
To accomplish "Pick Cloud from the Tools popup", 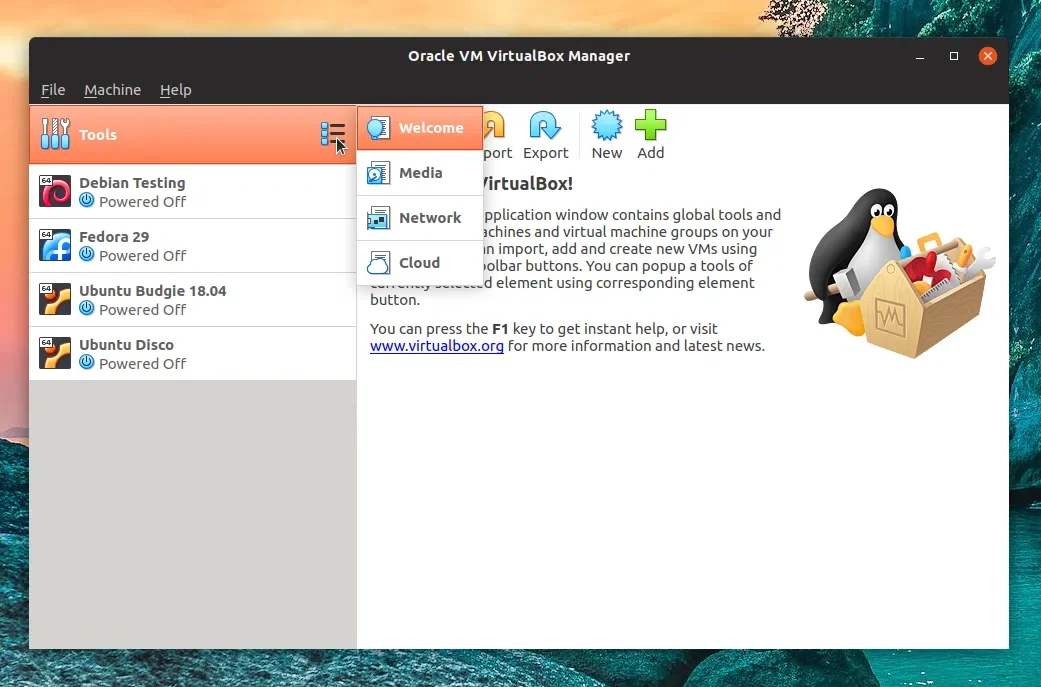I will 420,263.
